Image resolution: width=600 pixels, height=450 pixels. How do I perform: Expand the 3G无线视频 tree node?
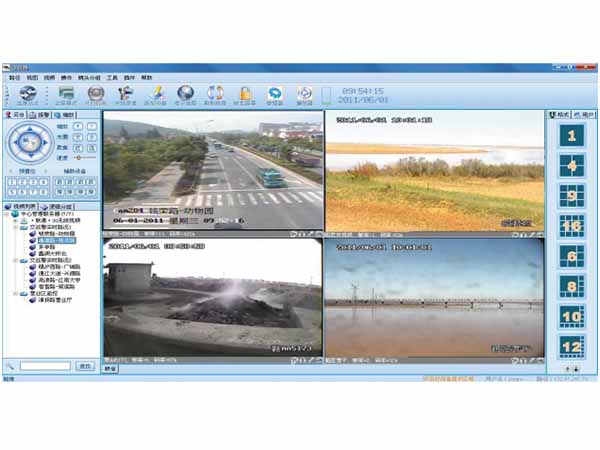15,221
